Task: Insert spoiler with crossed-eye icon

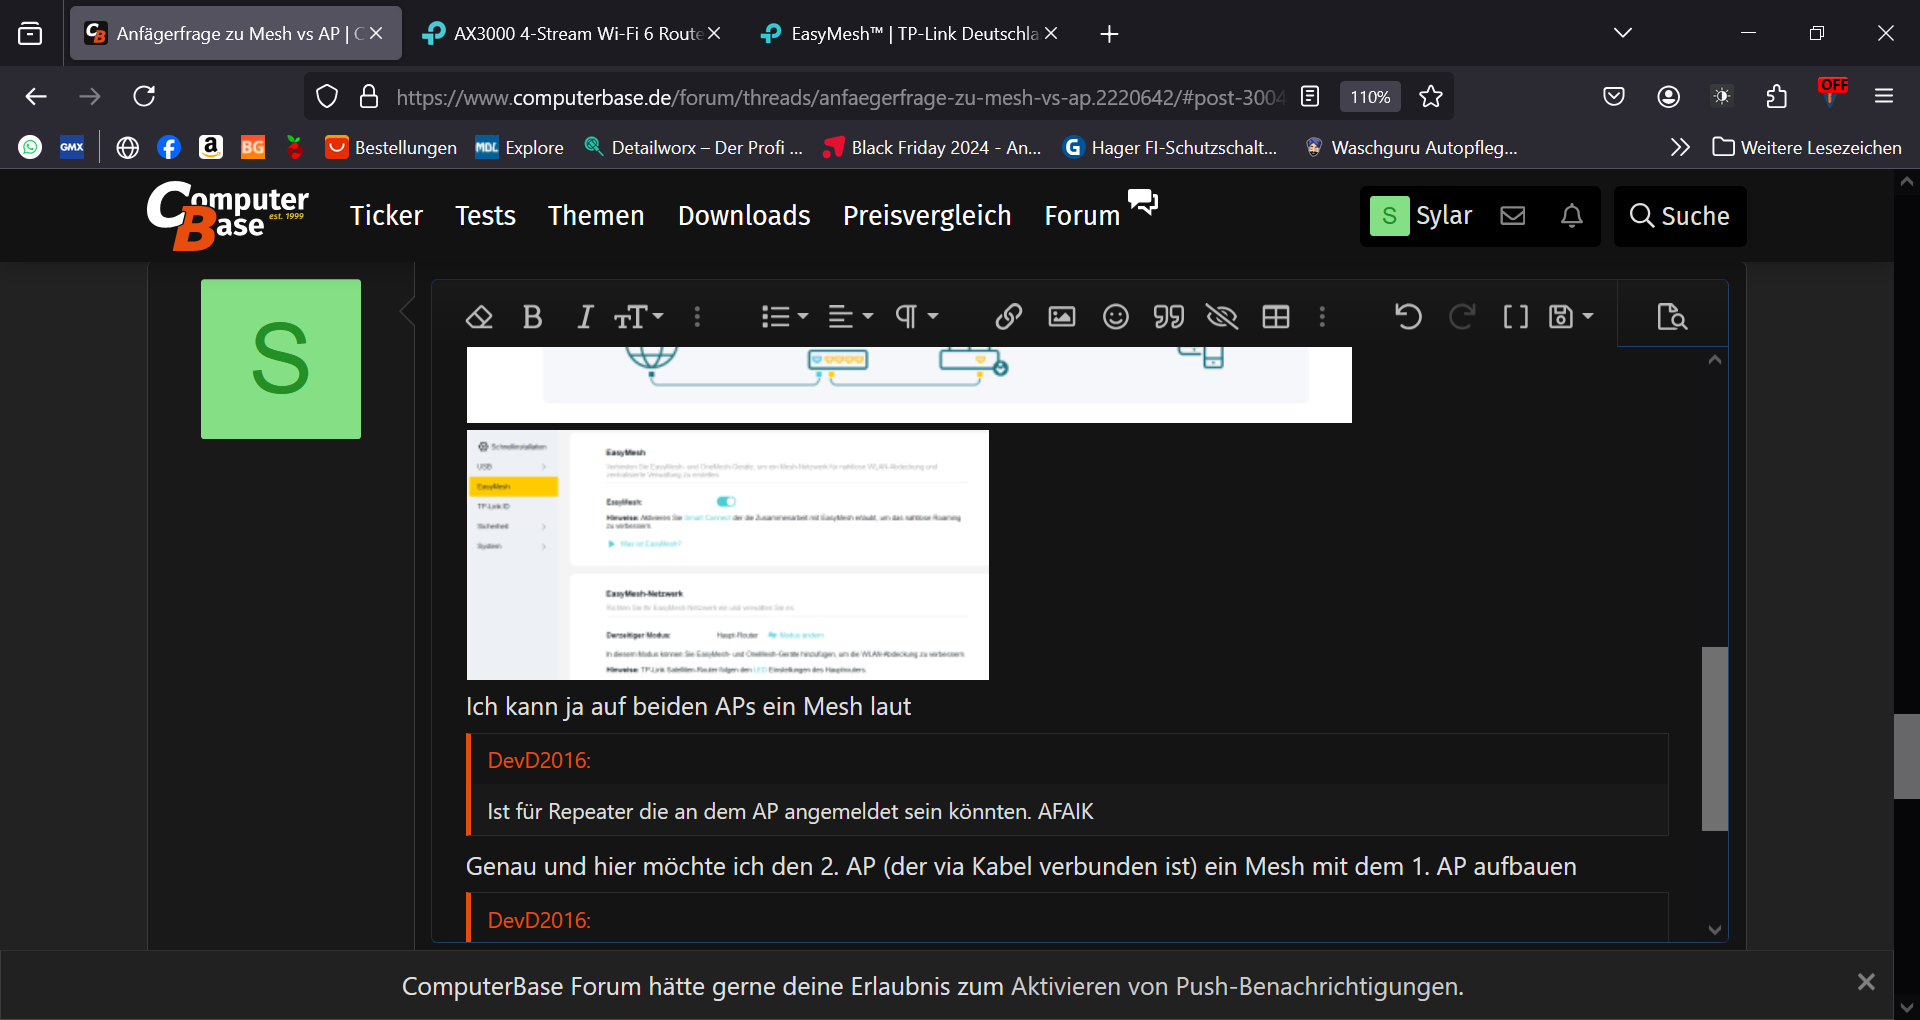Action: point(1222,317)
